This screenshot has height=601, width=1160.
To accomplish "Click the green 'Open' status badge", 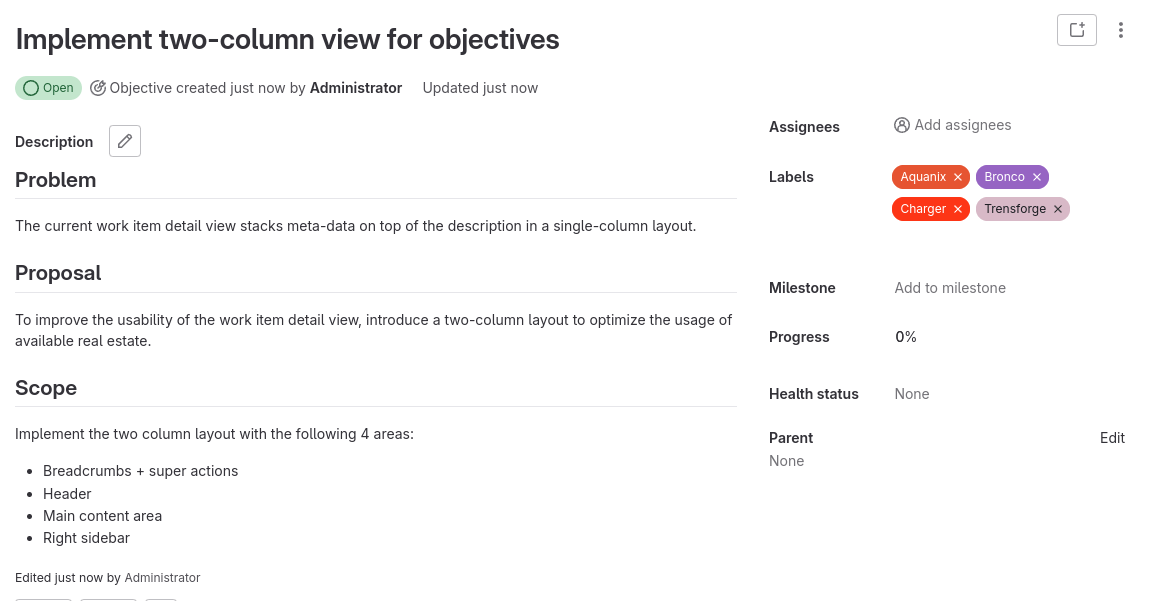I will pyautogui.click(x=48, y=88).
